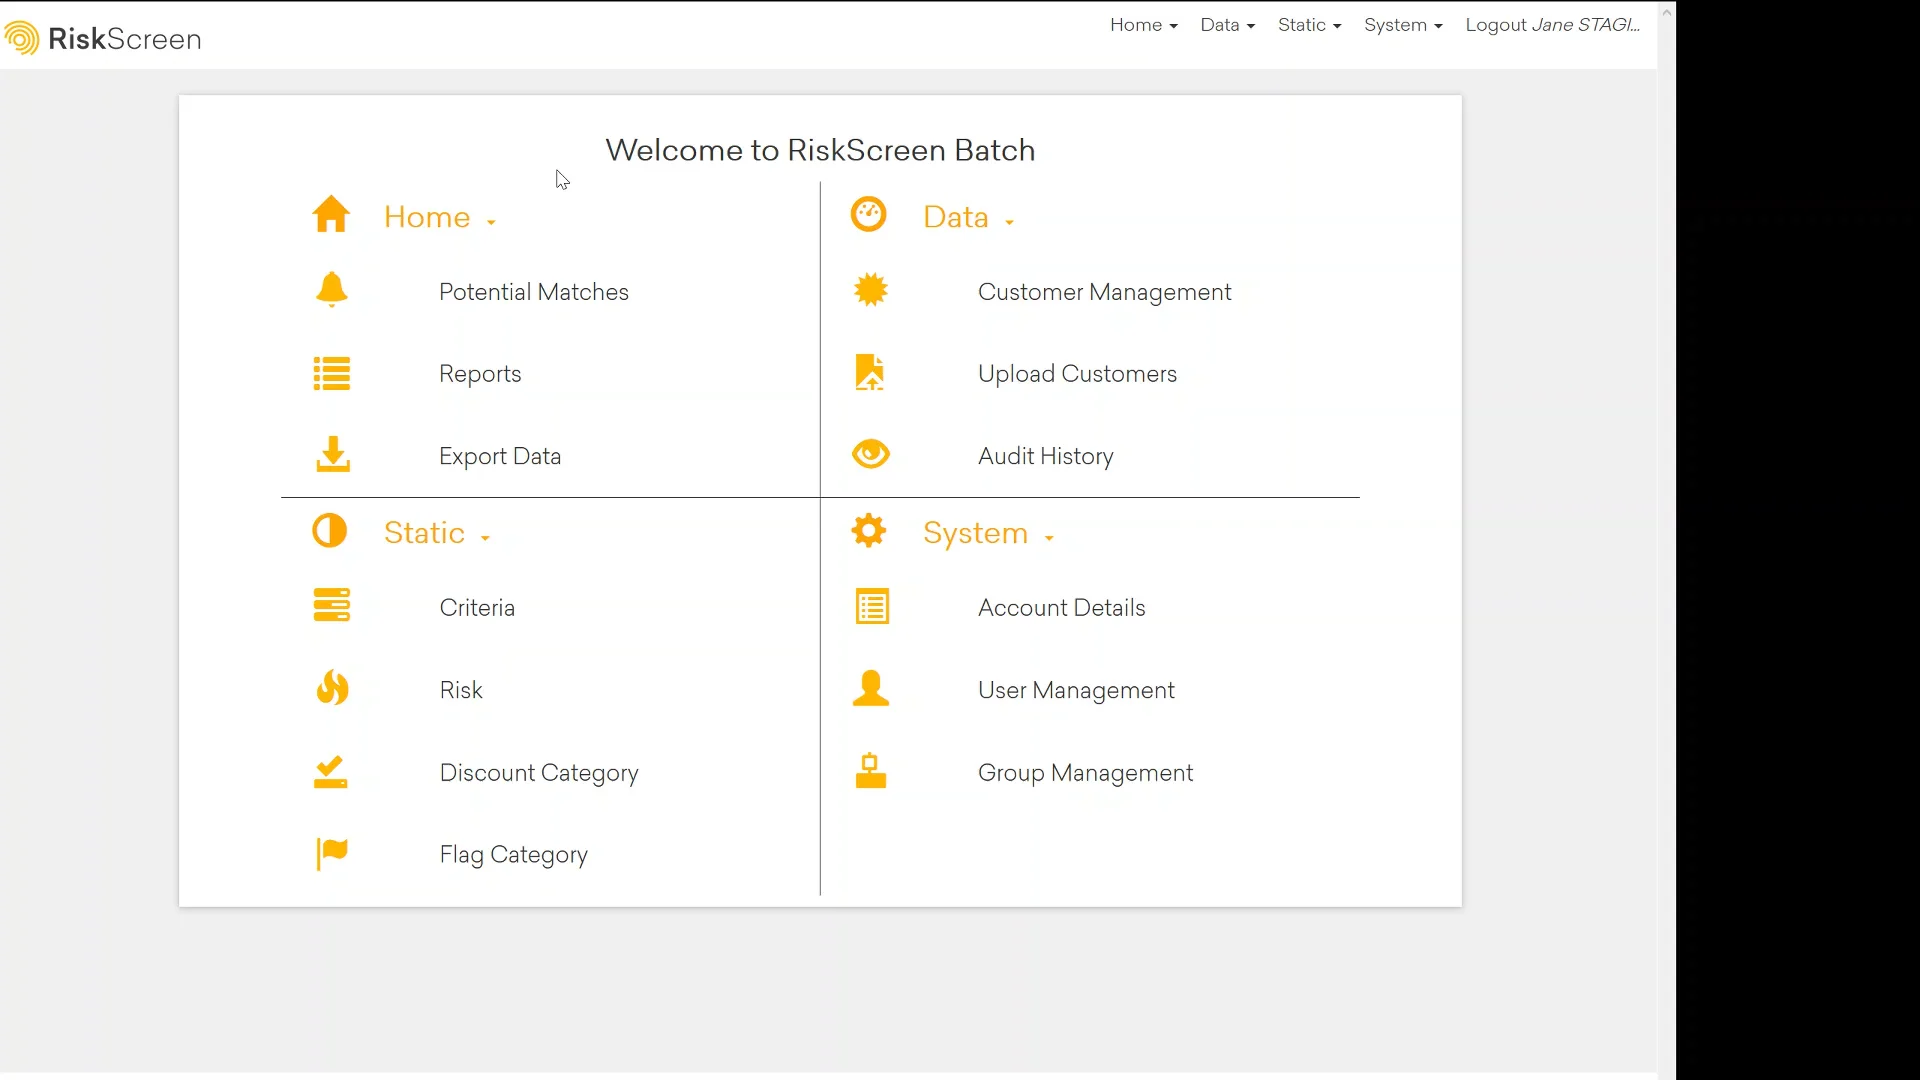Image resolution: width=1920 pixels, height=1080 pixels.
Task: Open the Data menu in navigation bar
Action: tap(1227, 25)
